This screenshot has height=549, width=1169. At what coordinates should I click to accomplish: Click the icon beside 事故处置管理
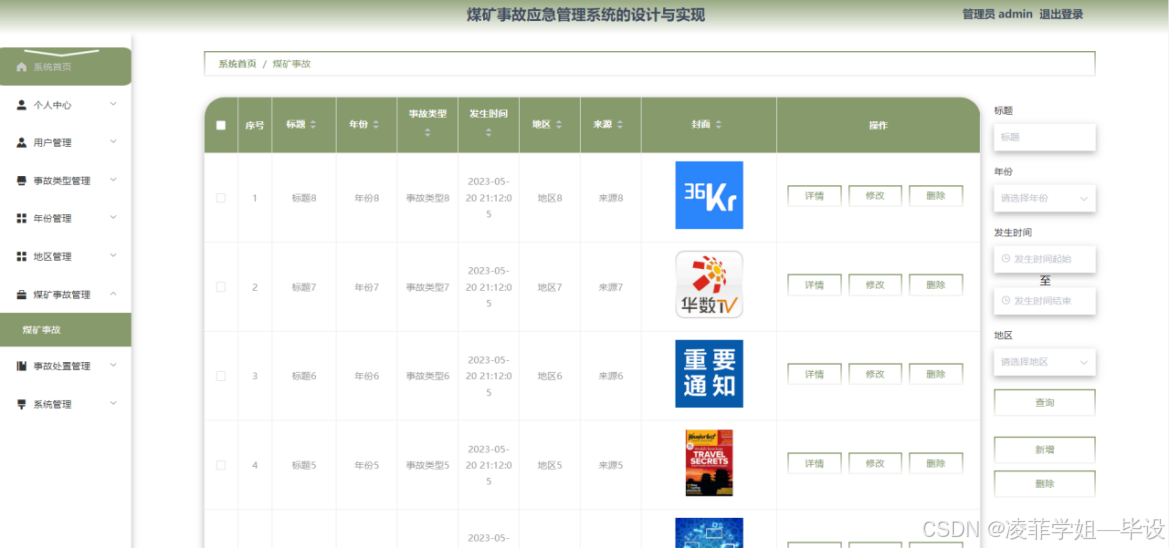coord(21,366)
